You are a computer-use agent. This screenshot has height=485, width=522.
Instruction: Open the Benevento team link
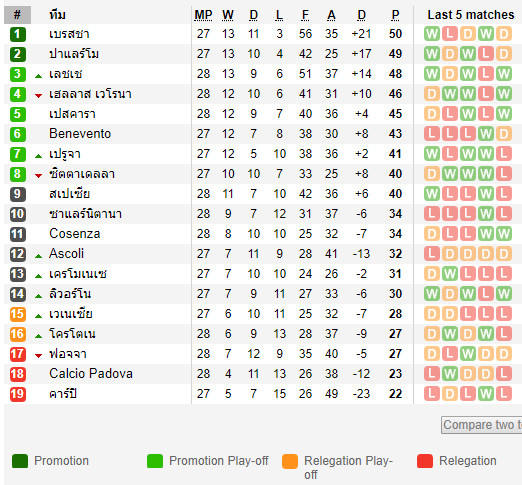(80, 134)
